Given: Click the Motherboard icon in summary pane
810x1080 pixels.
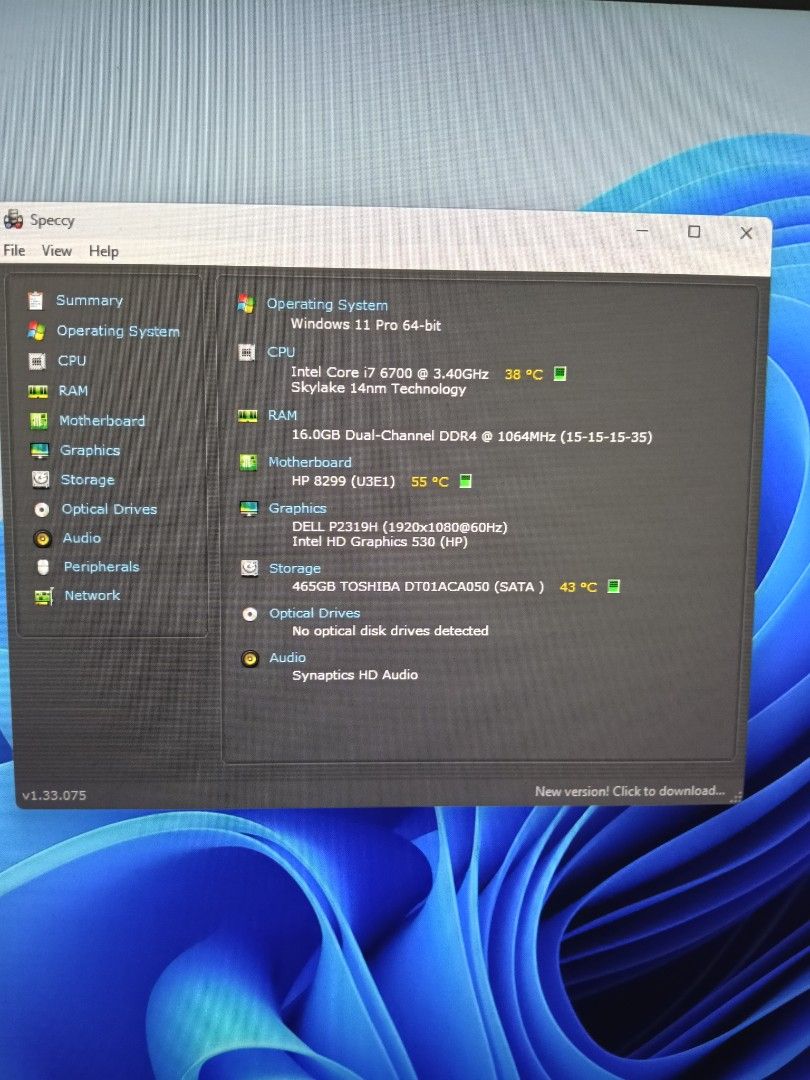Looking at the screenshot, I should [x=248, y=462].
